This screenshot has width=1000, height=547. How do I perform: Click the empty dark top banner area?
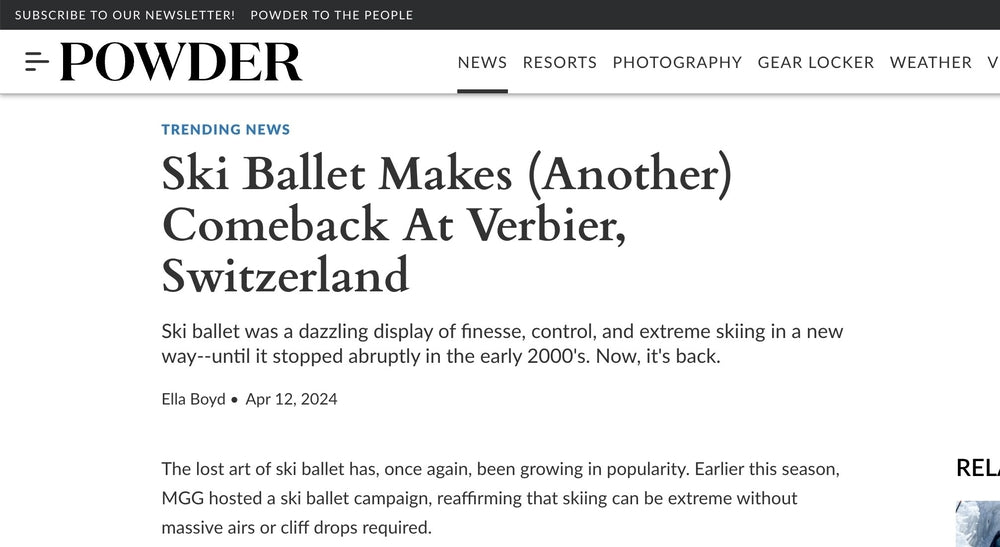pyautogui.click(x=700, y=15)
